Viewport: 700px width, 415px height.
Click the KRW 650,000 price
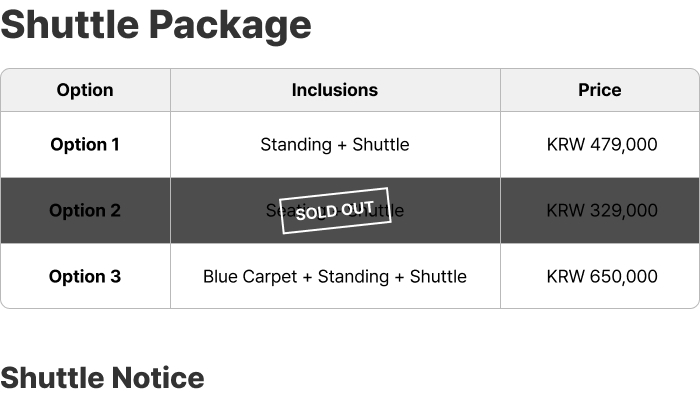[x=602, y=277]
